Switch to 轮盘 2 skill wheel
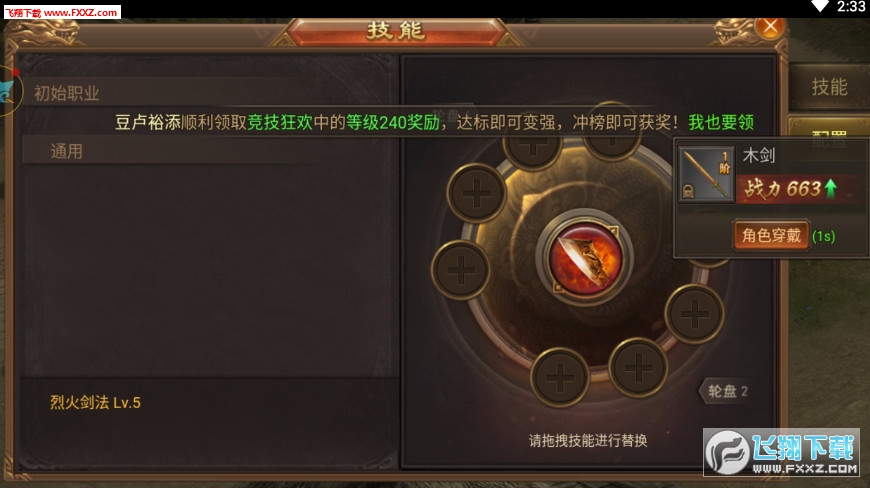The width and height of the screenshot is (870, 488). pos(727,391)
